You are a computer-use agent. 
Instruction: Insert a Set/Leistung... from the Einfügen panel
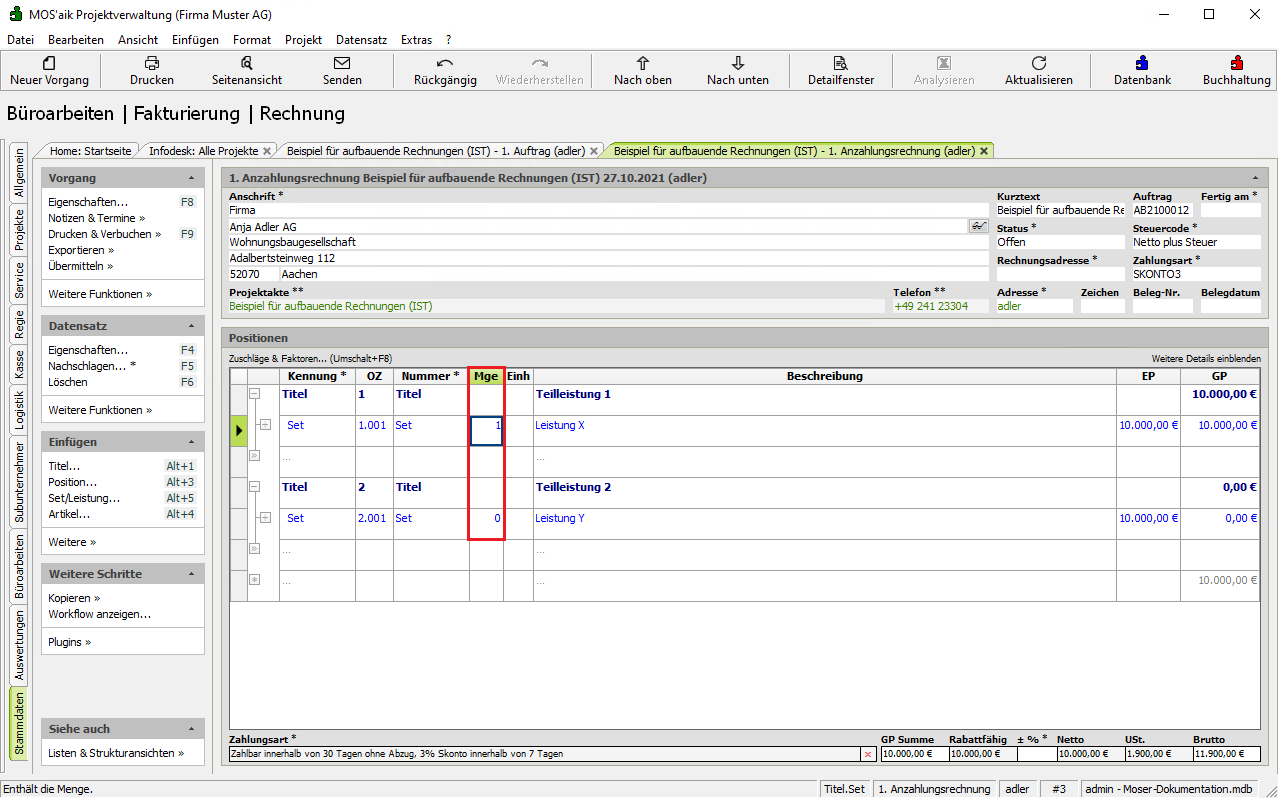point(84,498)
